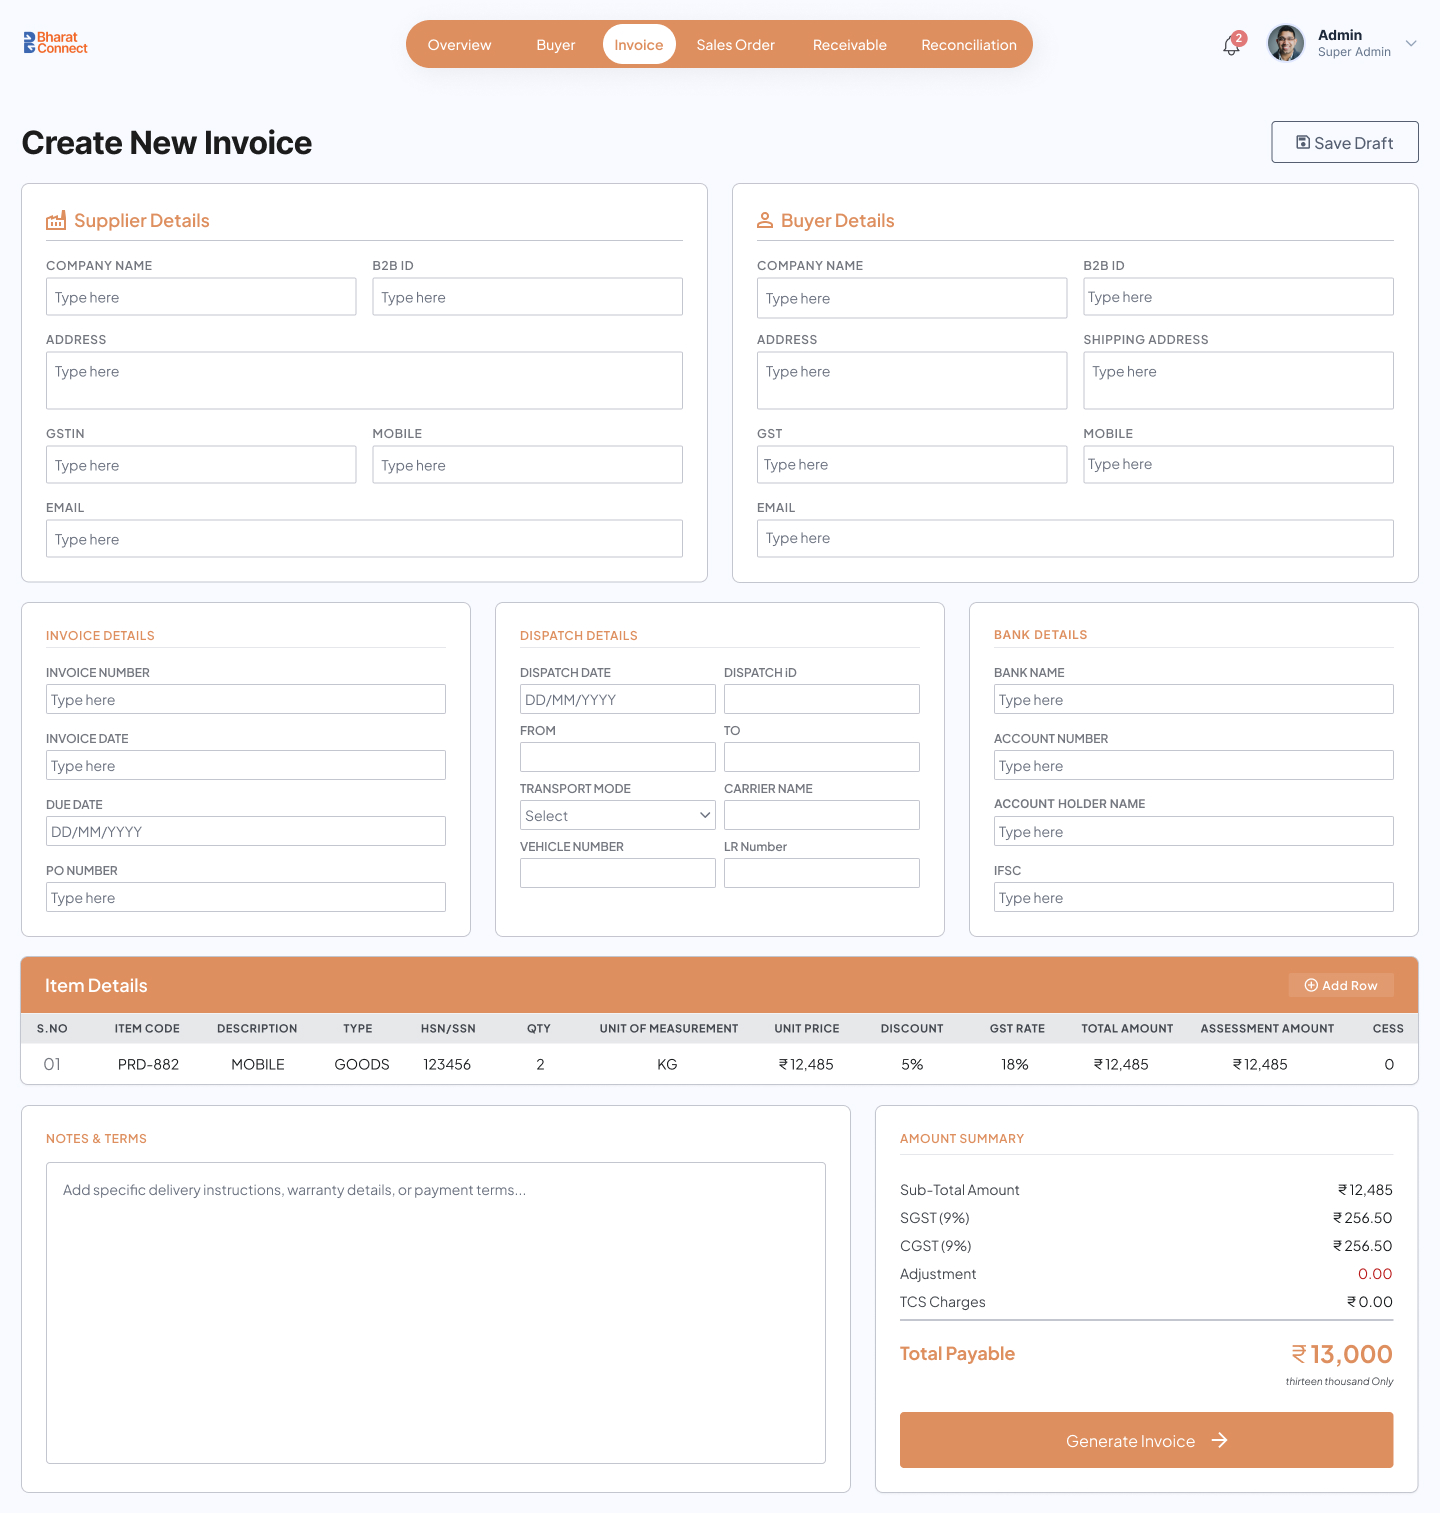
Task: Click the 18% GST rate cell
Action: pyautogui.click(x=1015, y=1064)
